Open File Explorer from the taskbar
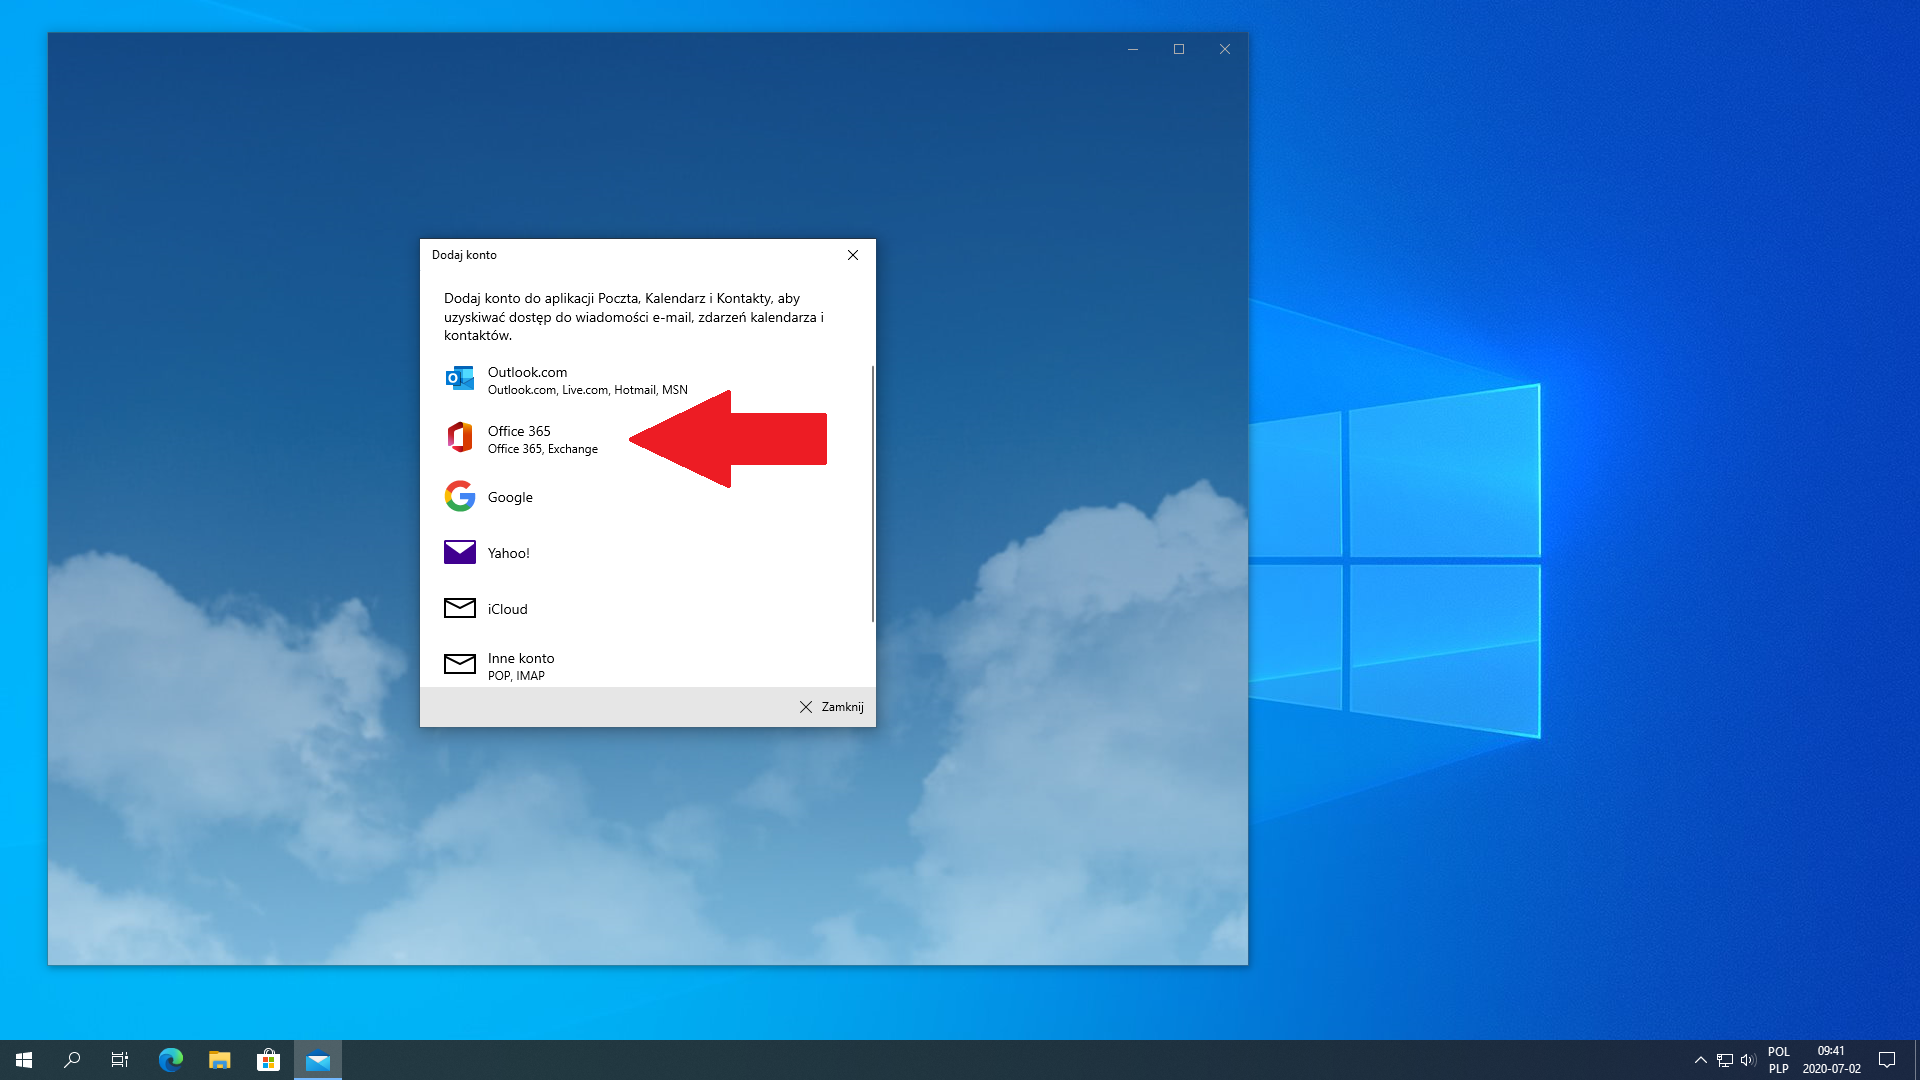This screenshot has width=1920, height=1080. click(x=220, y=1060)
